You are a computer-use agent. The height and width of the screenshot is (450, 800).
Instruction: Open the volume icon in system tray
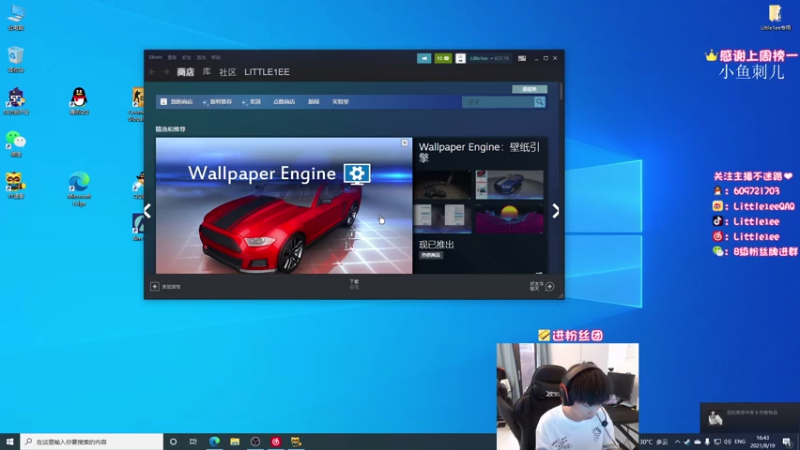point(727,442)
